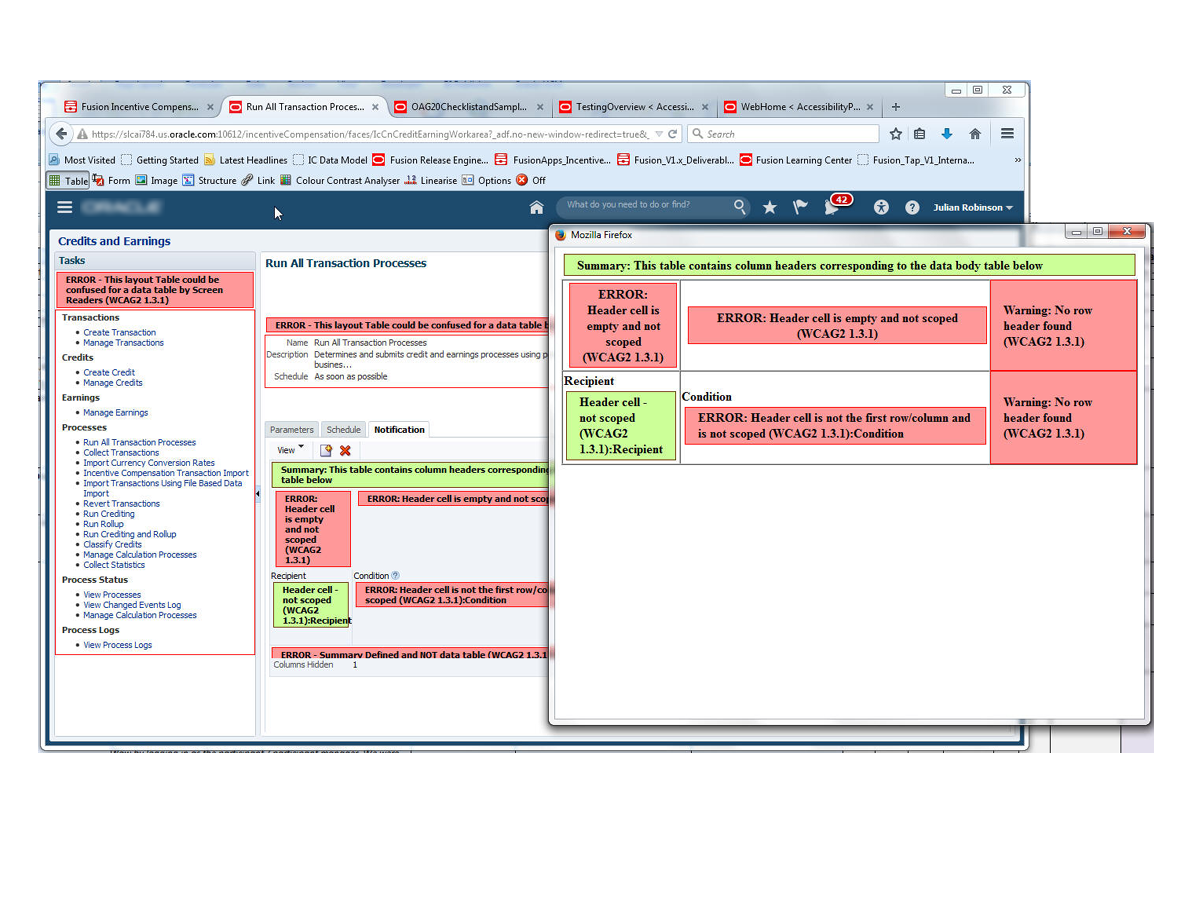Toggle accessibility toolbar Off button

click(531, 181)
